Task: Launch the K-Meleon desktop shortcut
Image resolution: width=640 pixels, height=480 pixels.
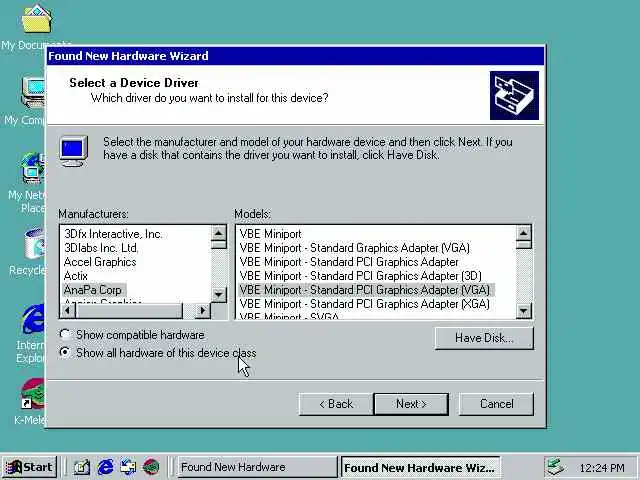Action: pos(33,393)
